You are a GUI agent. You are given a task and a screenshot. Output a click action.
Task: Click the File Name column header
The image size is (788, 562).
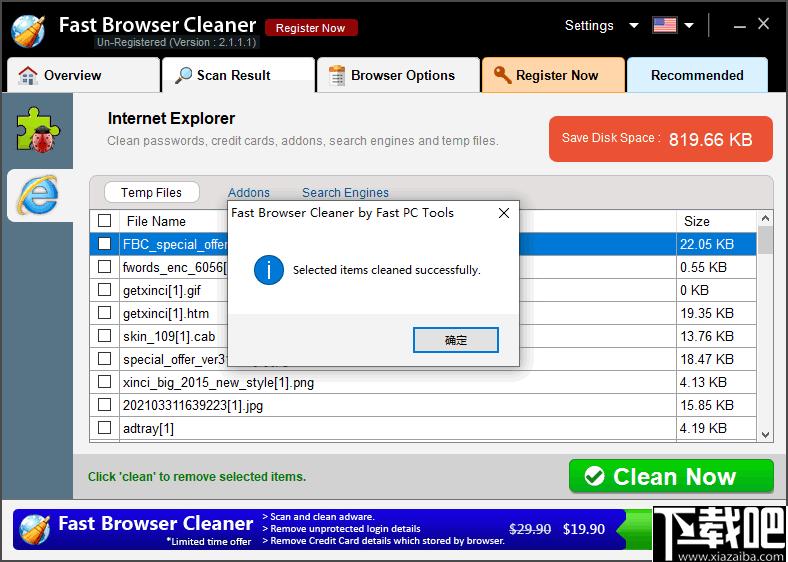click(156, 221)
